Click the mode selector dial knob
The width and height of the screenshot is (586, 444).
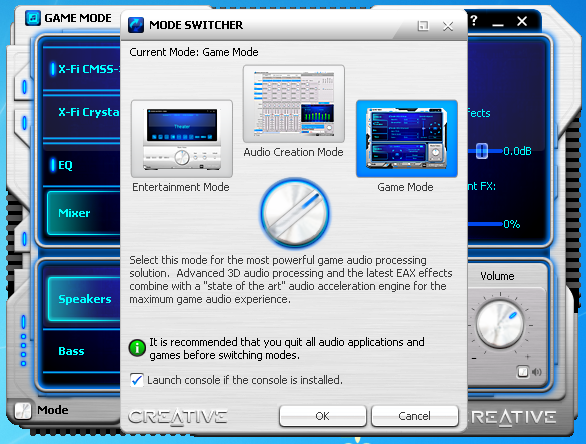click(295, 213)
